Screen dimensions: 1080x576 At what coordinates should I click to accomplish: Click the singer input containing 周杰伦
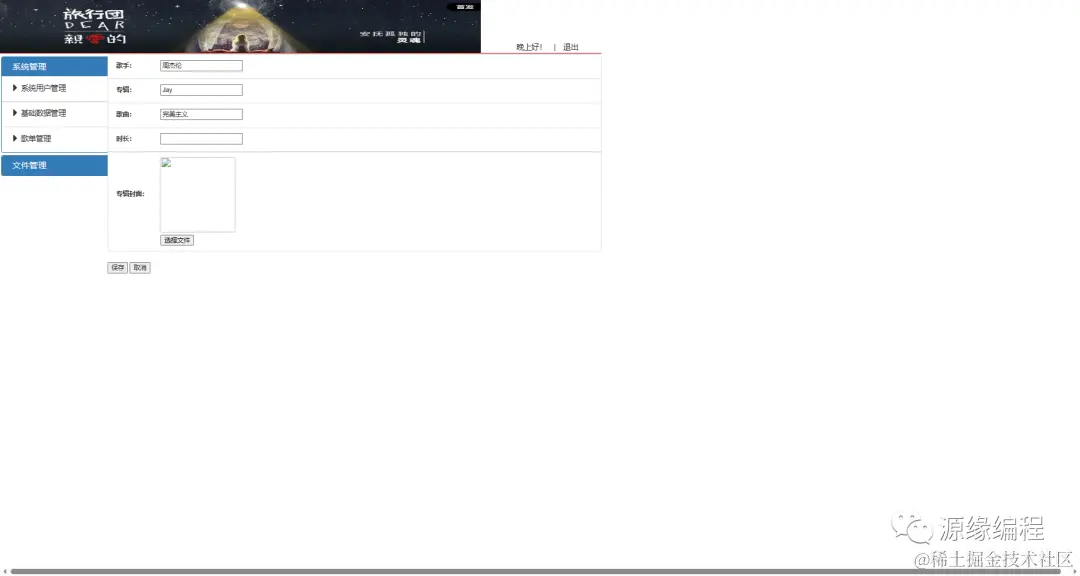pyautogui.click(x=200, y=65)
